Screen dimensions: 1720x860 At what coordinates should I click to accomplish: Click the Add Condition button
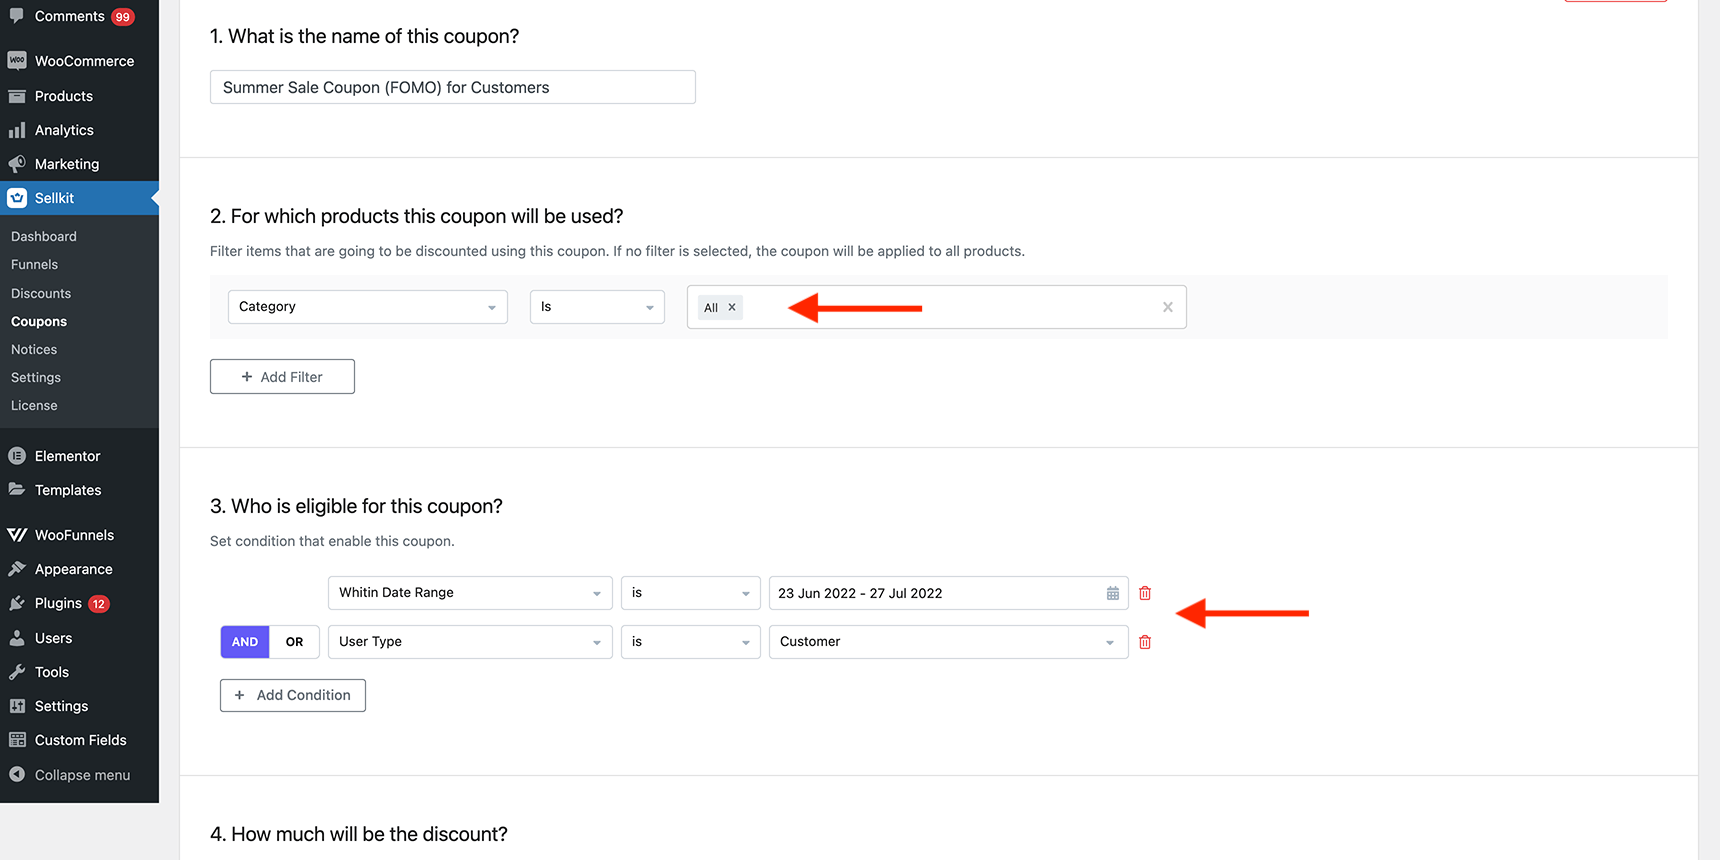click(293, 695)
